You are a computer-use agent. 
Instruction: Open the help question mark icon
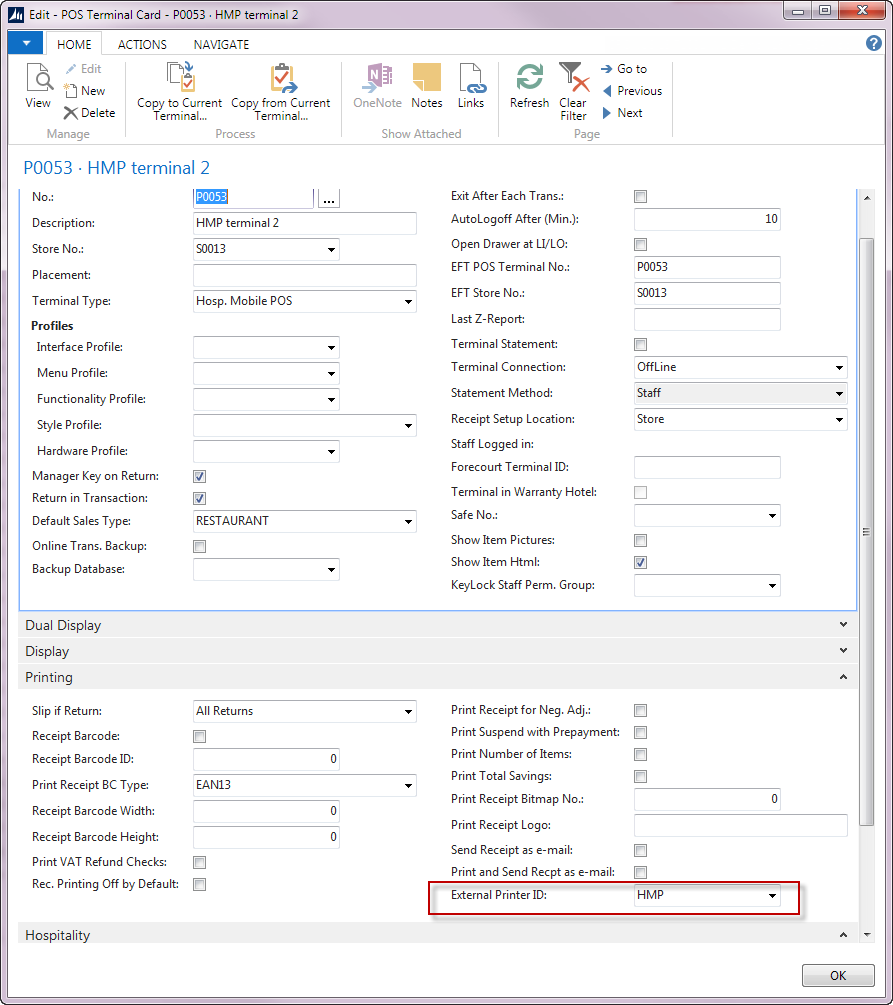click(x=873, y=43)
